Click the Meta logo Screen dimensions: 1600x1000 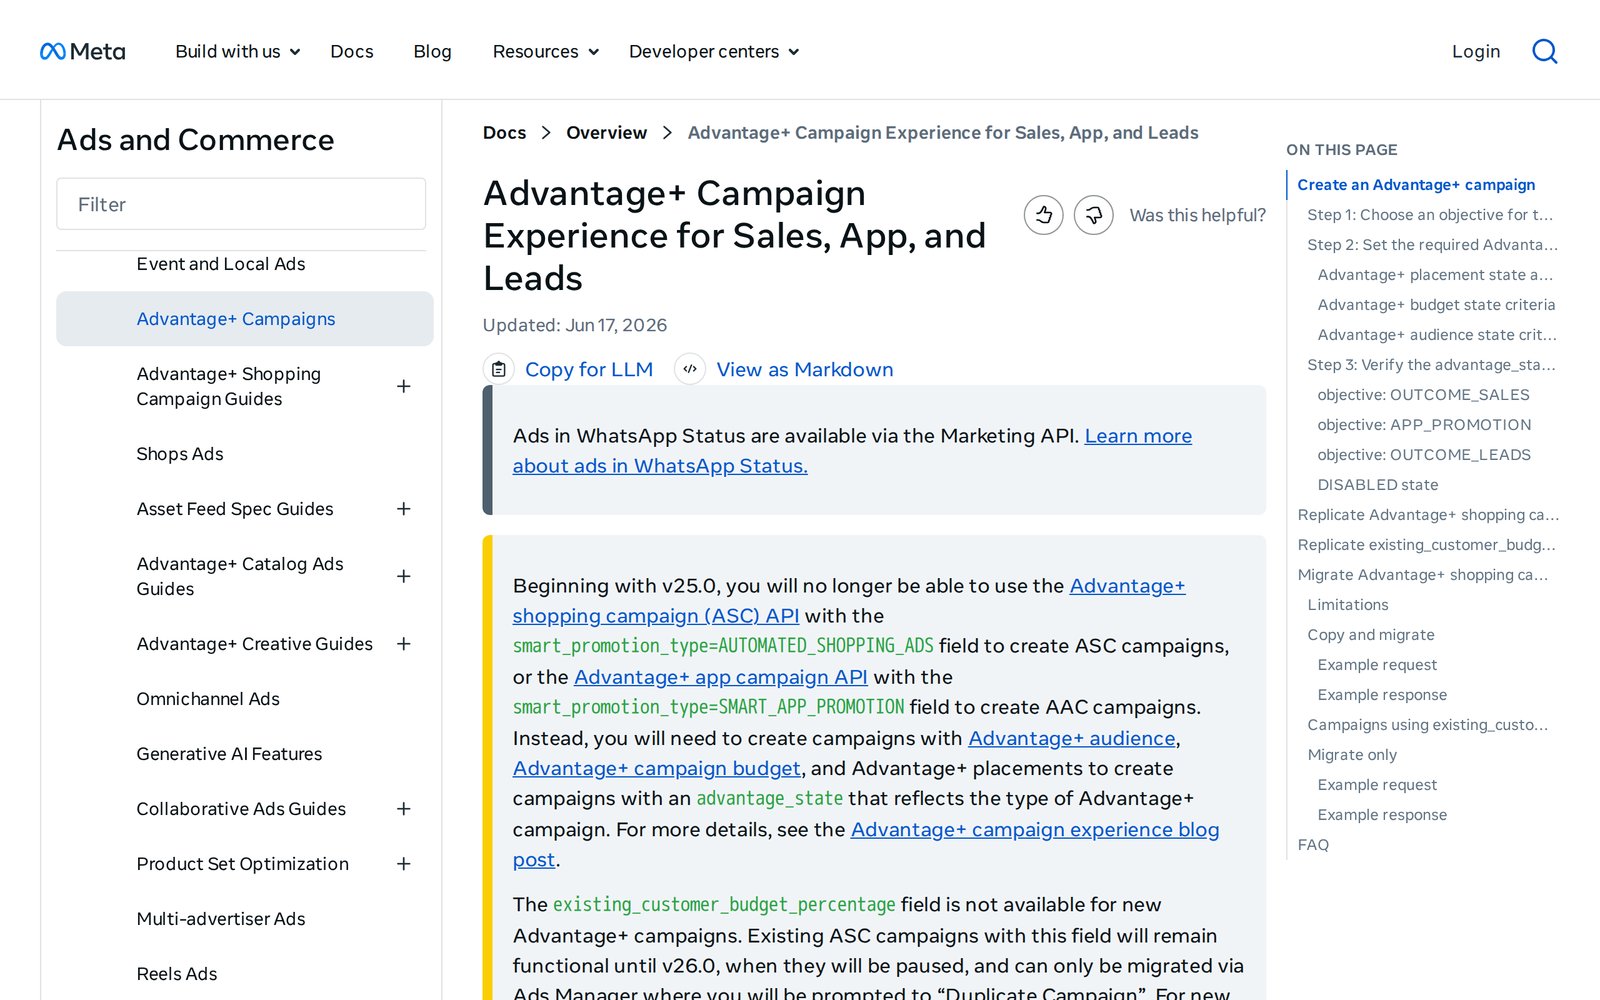[82, 51]
